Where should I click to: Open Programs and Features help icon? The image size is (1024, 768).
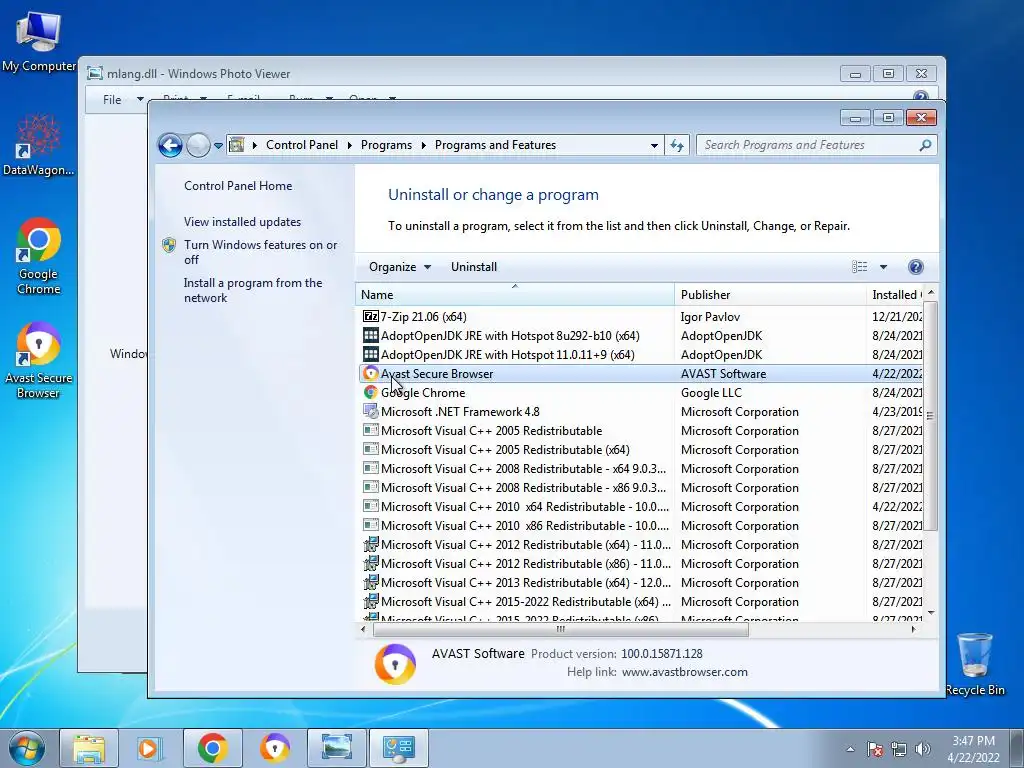916,266
